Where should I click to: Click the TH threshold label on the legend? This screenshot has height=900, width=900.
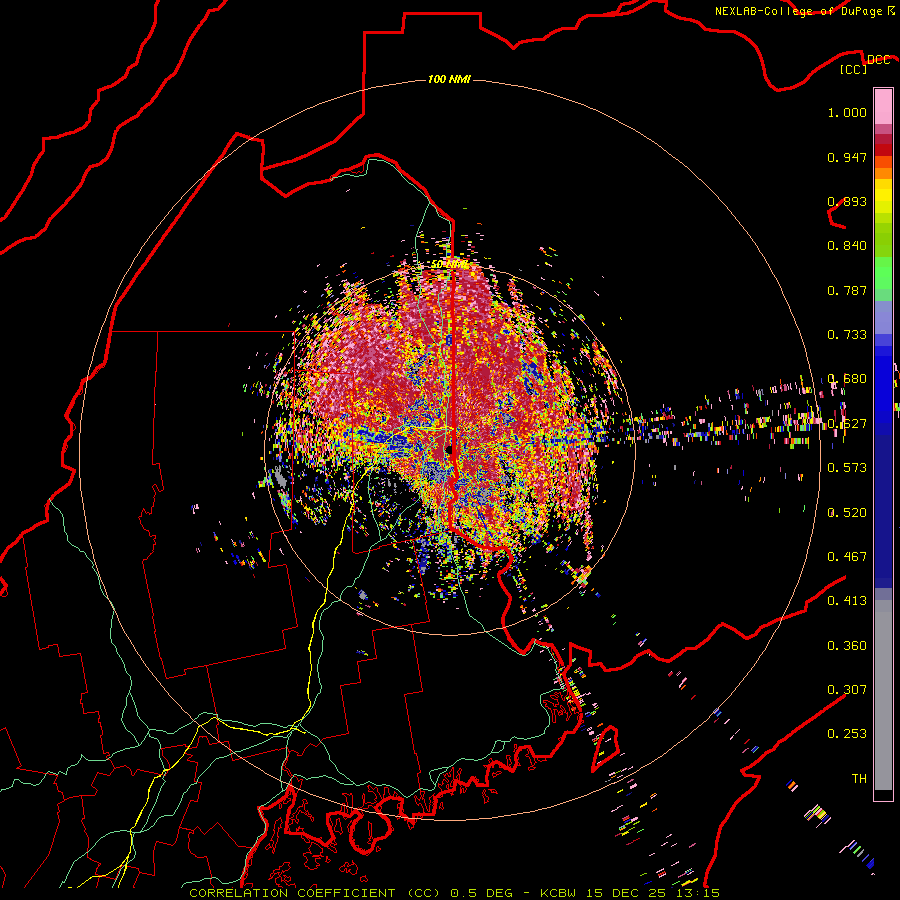click(859, 779)
